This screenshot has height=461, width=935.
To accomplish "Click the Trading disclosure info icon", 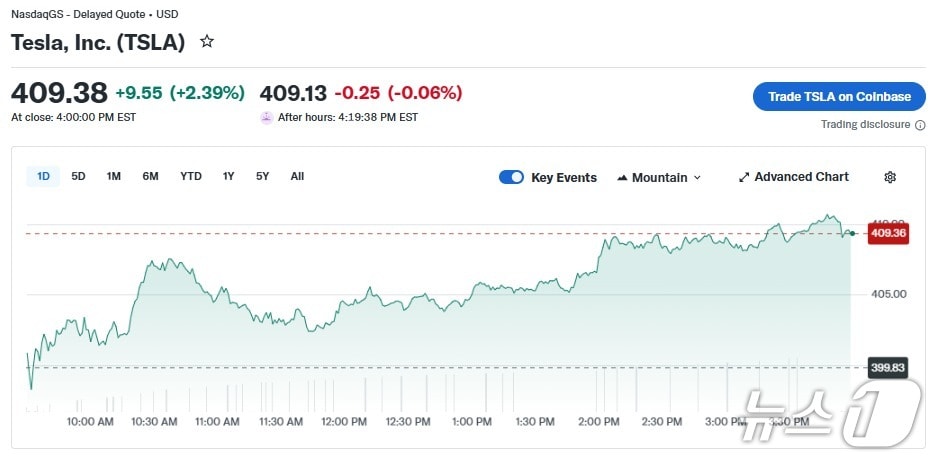I will point(918,125).
